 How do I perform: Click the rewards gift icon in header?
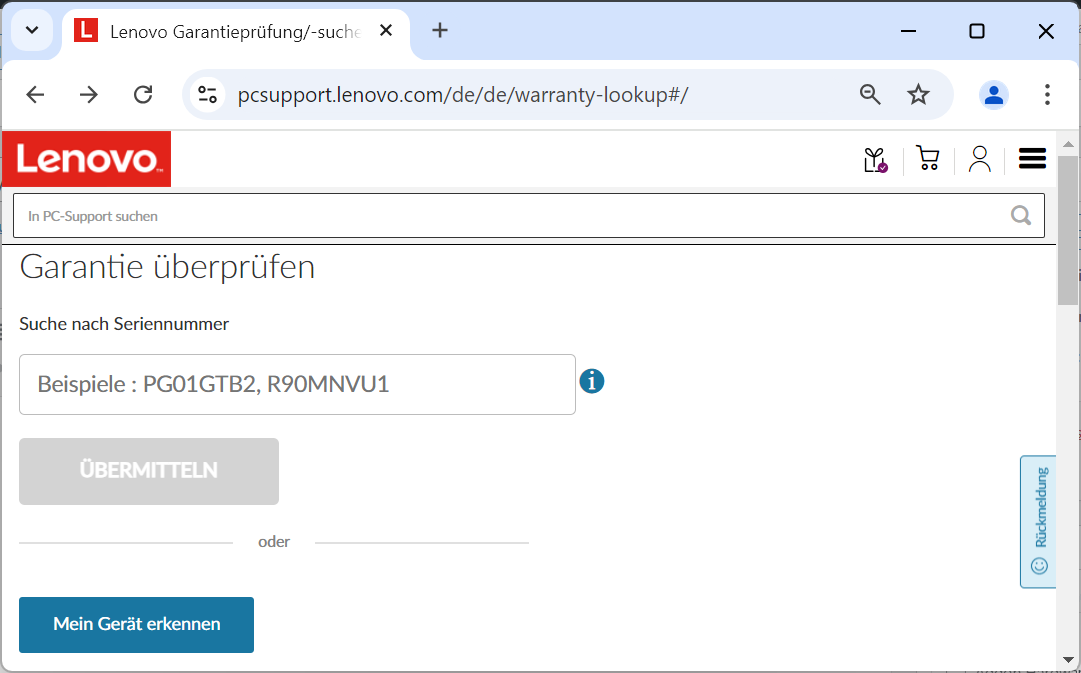[x=875, y=160]
